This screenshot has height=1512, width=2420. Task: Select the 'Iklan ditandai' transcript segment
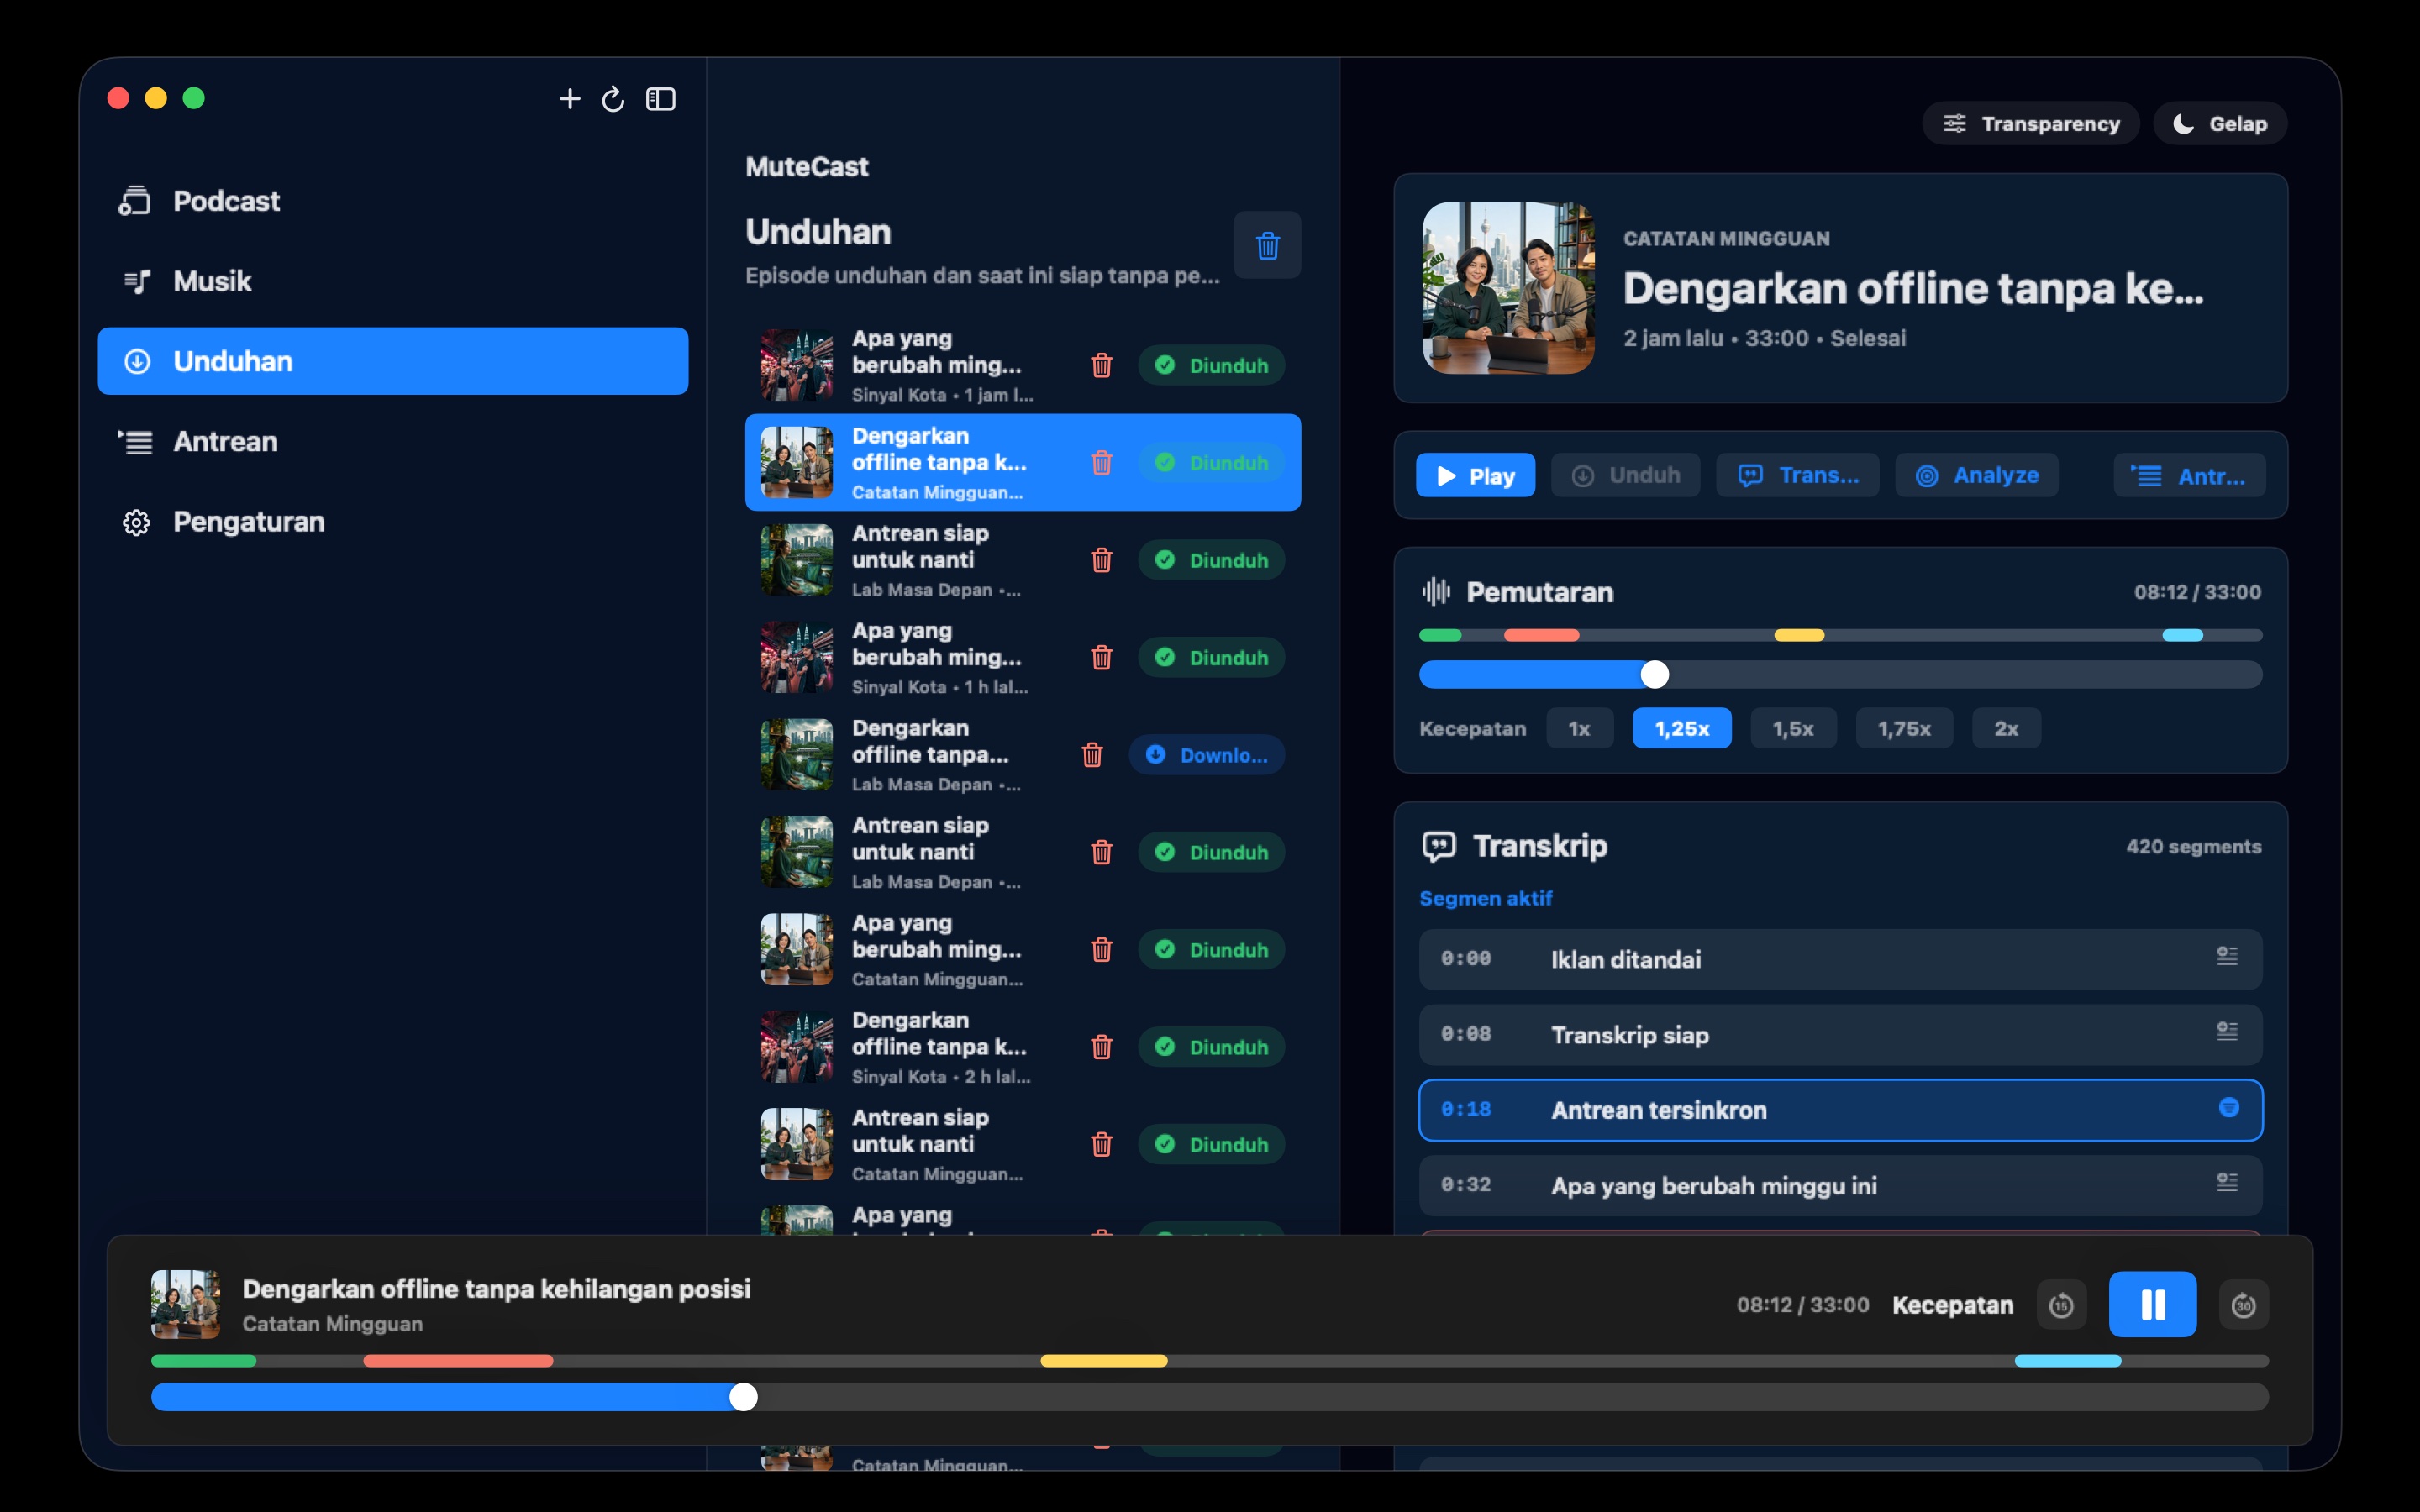pos(1840,959)
